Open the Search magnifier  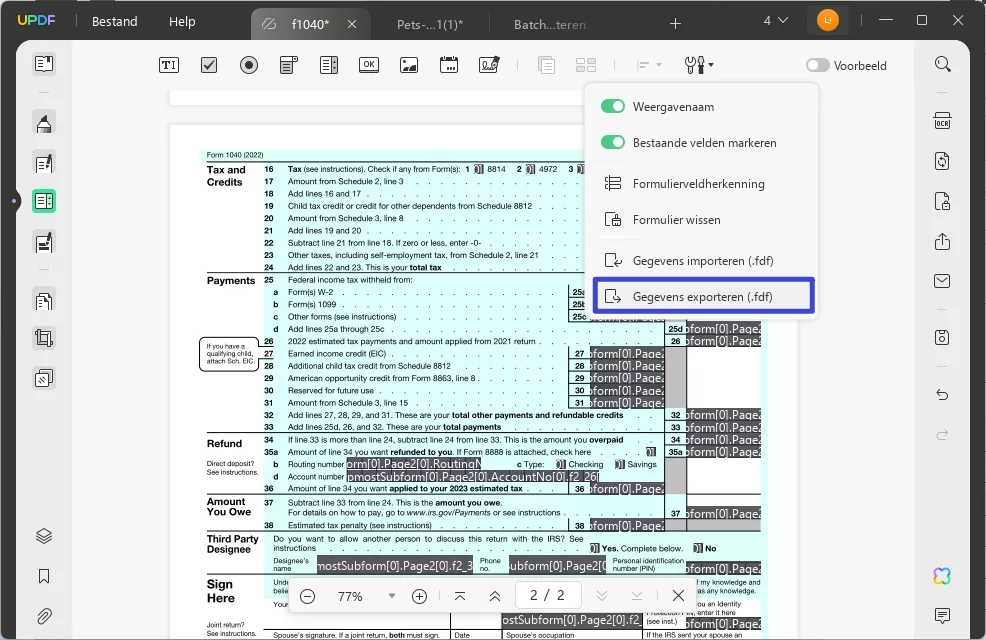point(942,64)
